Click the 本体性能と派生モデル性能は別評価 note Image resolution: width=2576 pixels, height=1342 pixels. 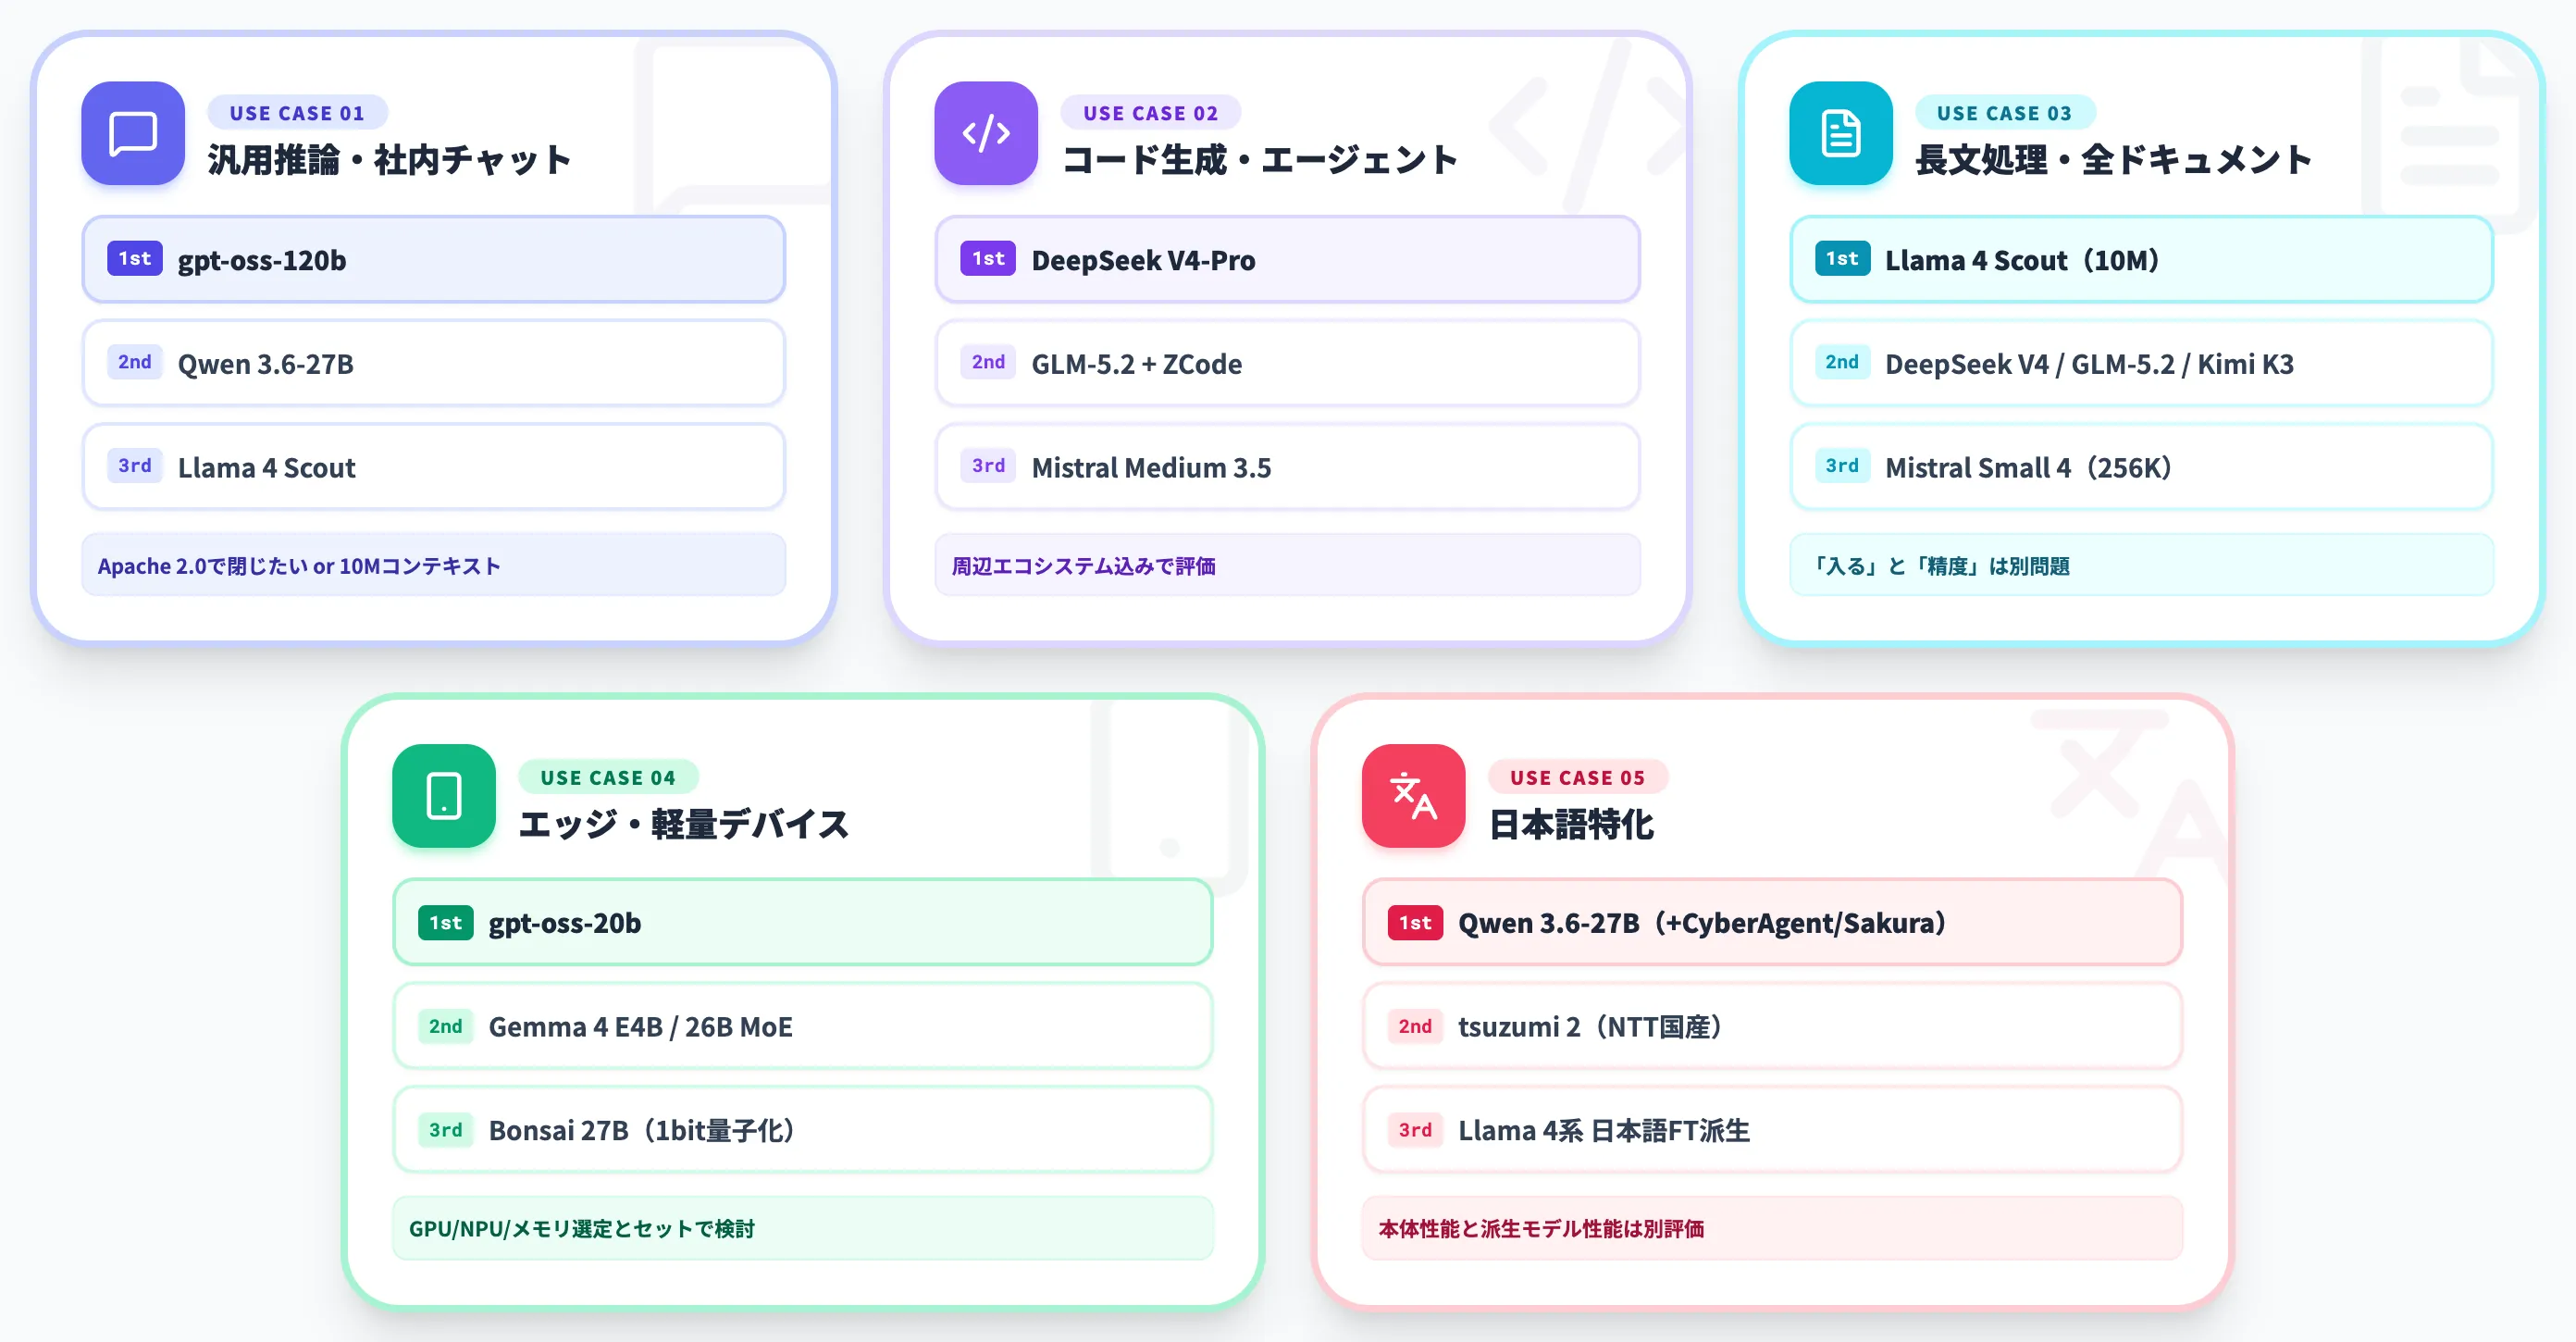tap(1772, 1229)
